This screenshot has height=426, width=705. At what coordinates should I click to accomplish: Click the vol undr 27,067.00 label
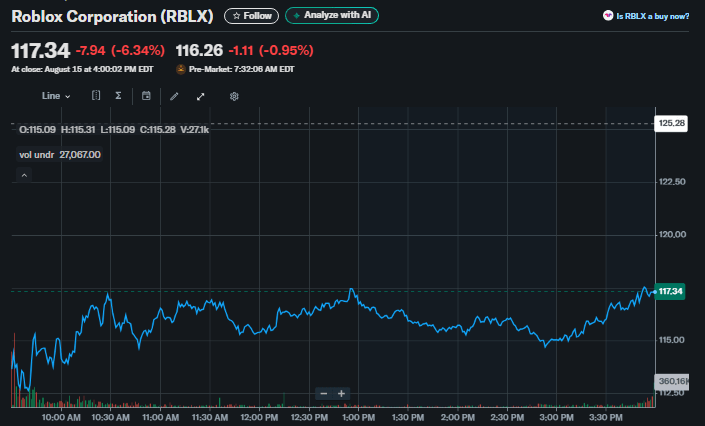point(60,155)
